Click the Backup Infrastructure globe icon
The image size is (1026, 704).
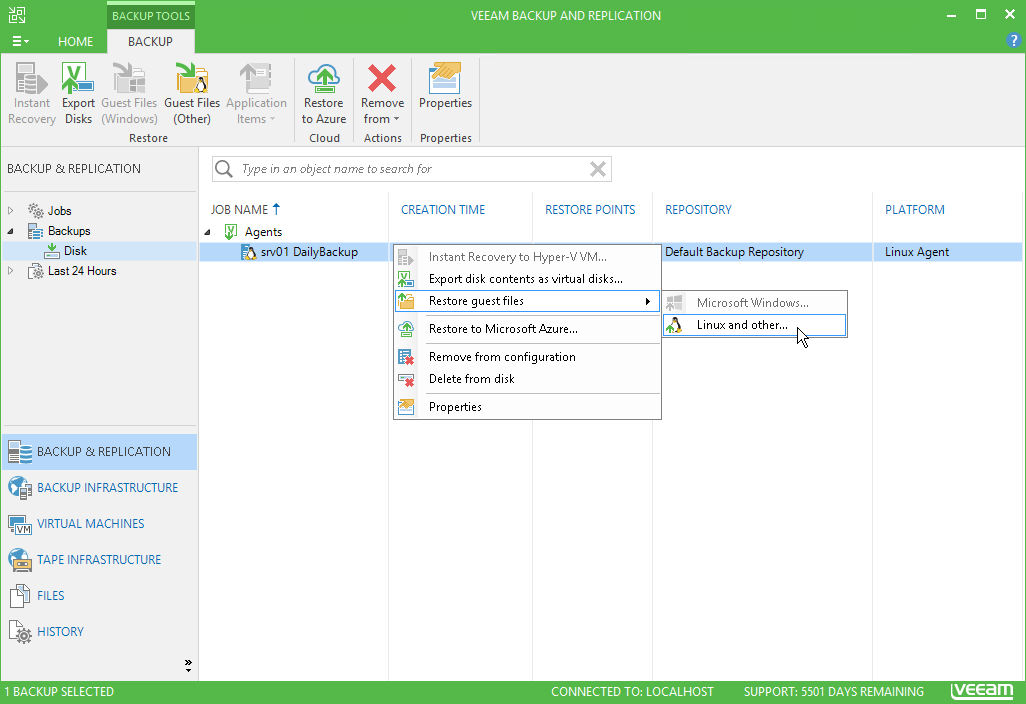point(20,488)
